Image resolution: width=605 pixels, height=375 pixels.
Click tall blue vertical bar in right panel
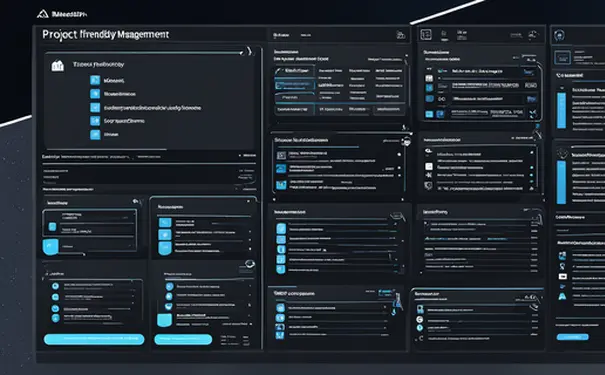tap(561, 110)
